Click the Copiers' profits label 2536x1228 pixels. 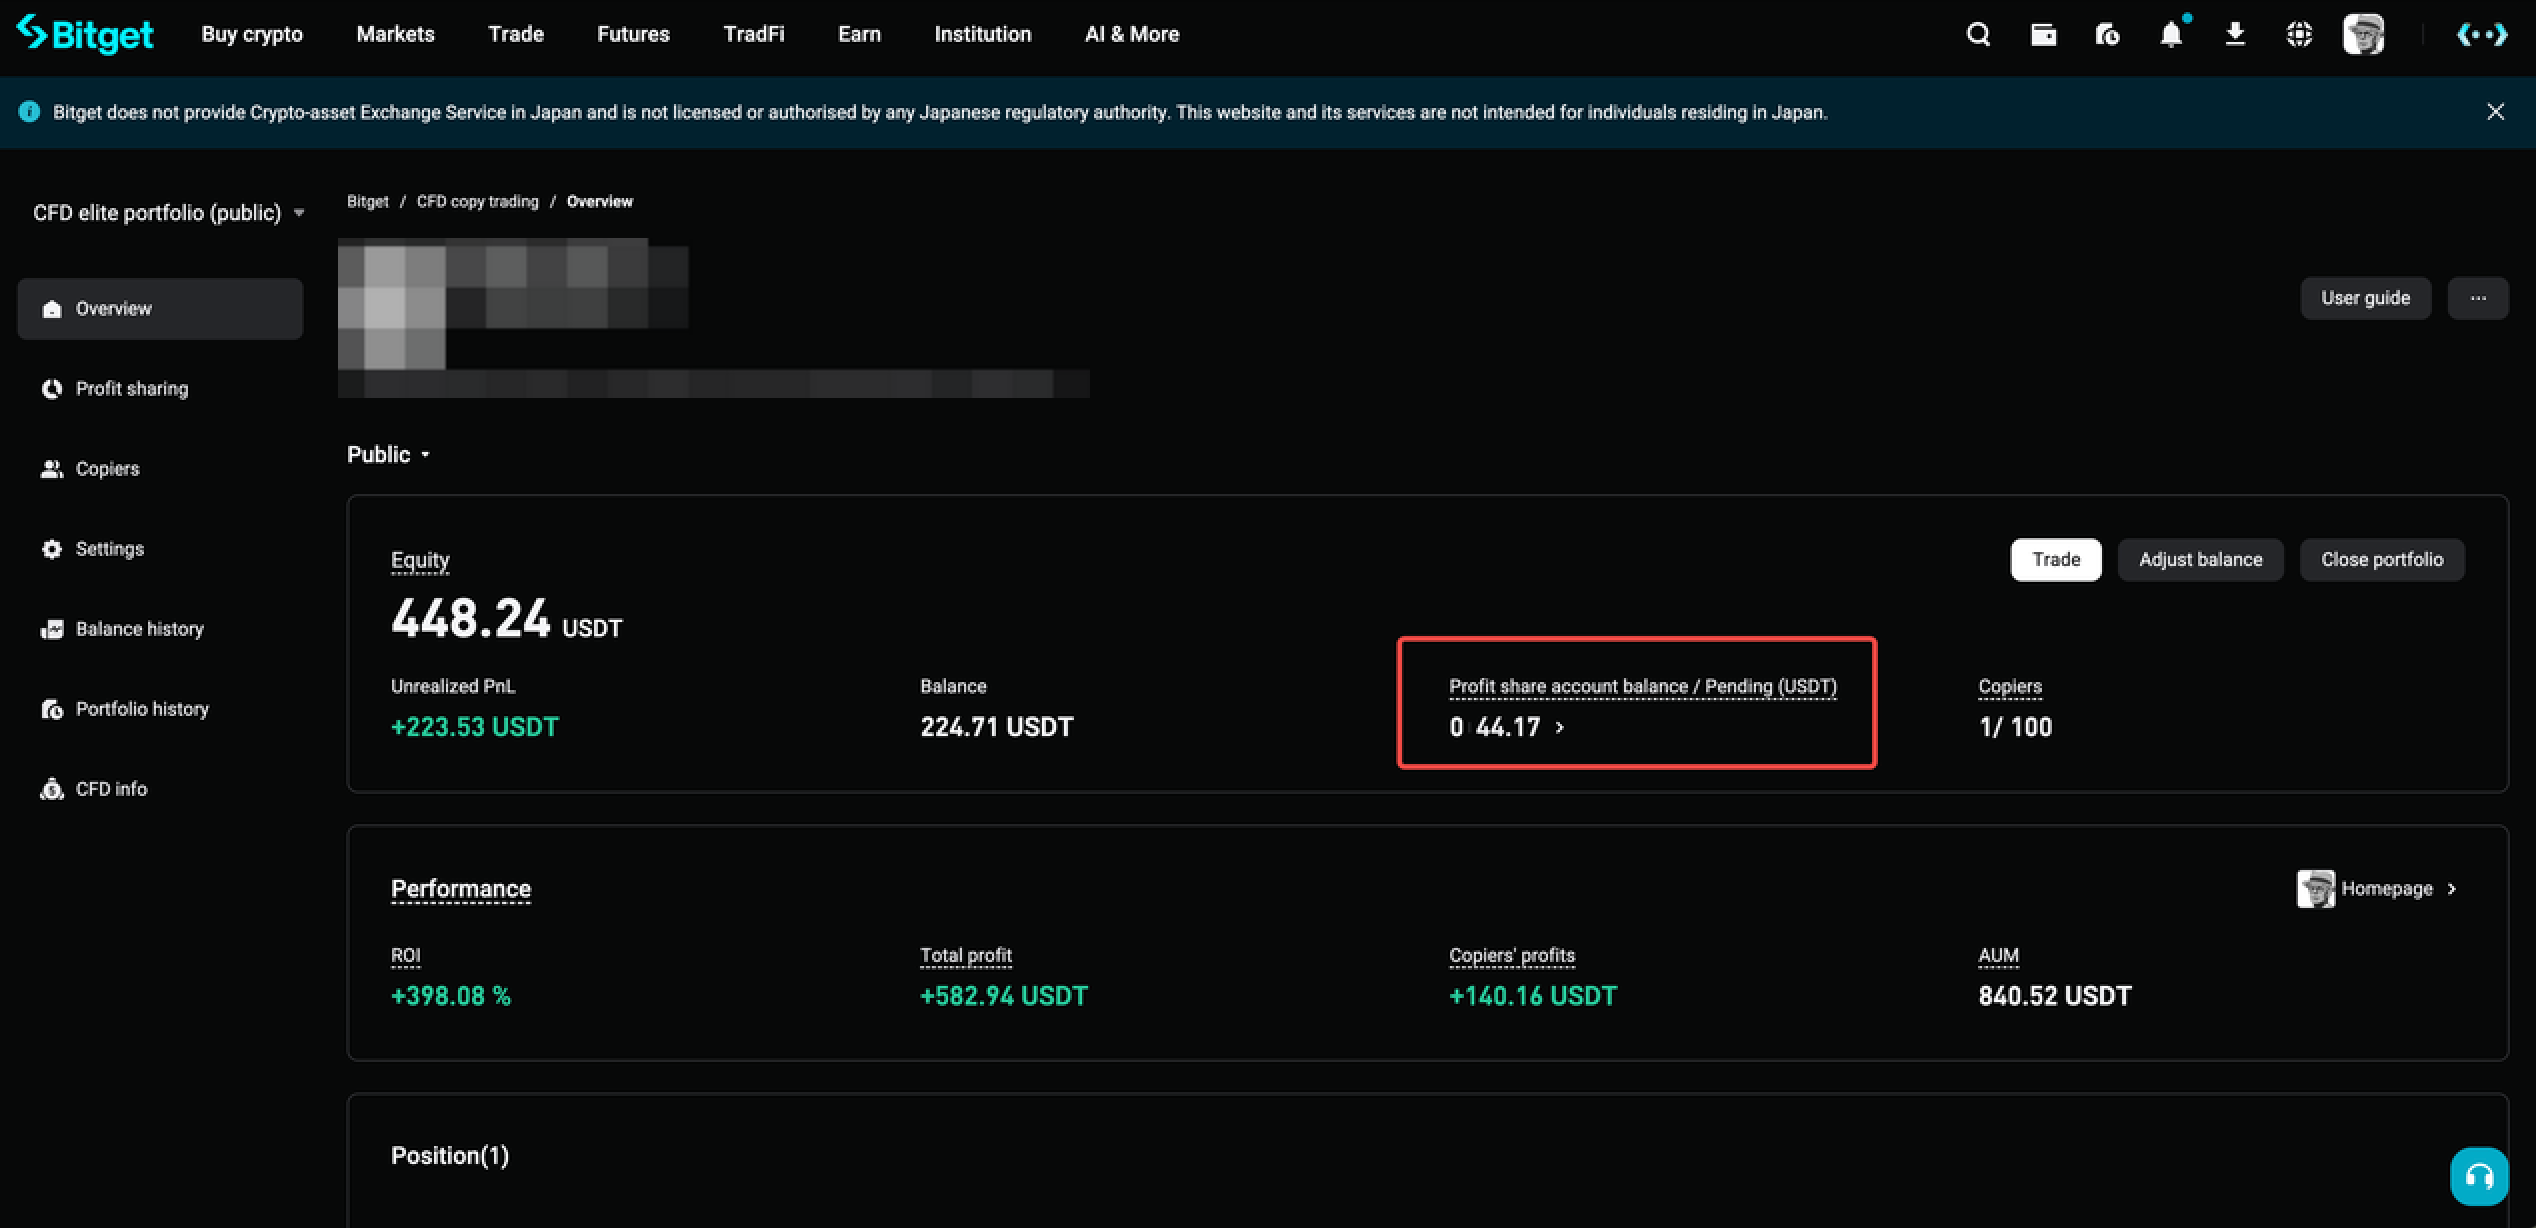pyautogui.click(x=1512, y=956)
